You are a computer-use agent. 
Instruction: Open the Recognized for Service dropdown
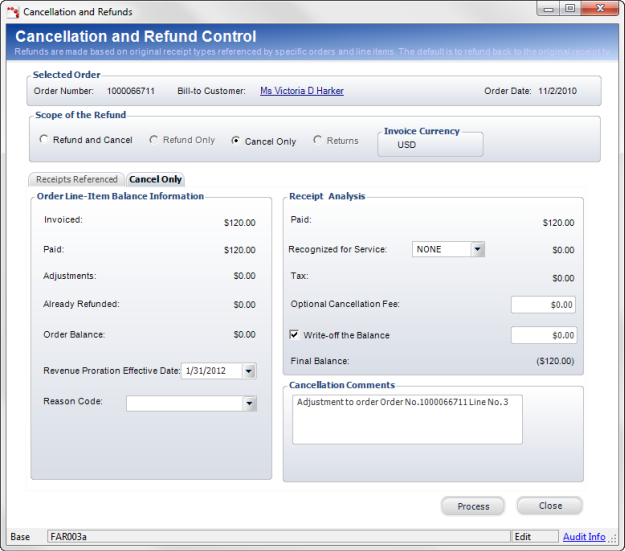pos(477,249)
